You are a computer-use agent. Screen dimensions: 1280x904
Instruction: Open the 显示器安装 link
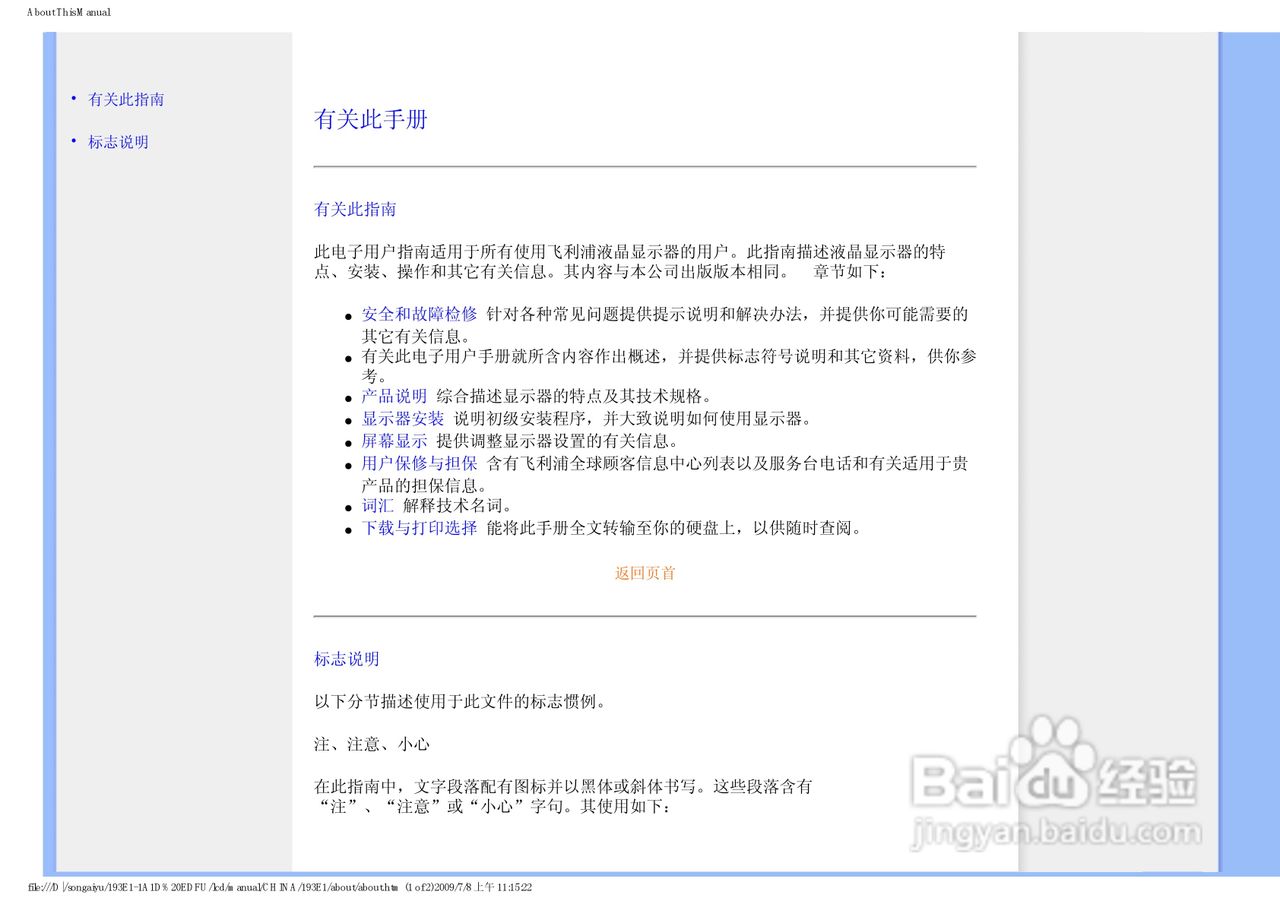click(402, 418)
